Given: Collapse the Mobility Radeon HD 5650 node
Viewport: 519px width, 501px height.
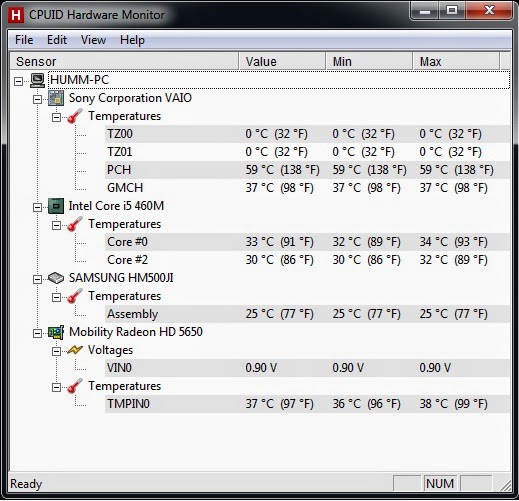Looking at the screenshot, I should coord(38,333).
